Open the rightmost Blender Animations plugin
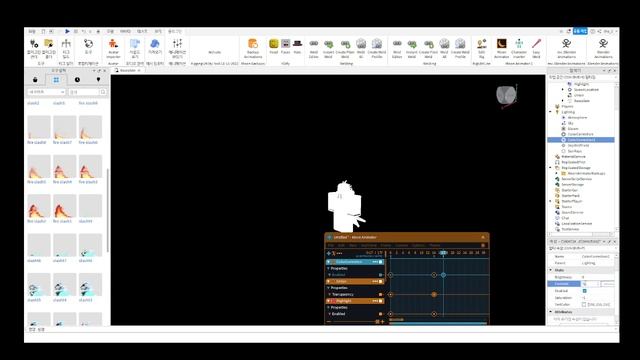Image resolution: width=640 pixels, height=360 pixels. click(x=603, y=48)
